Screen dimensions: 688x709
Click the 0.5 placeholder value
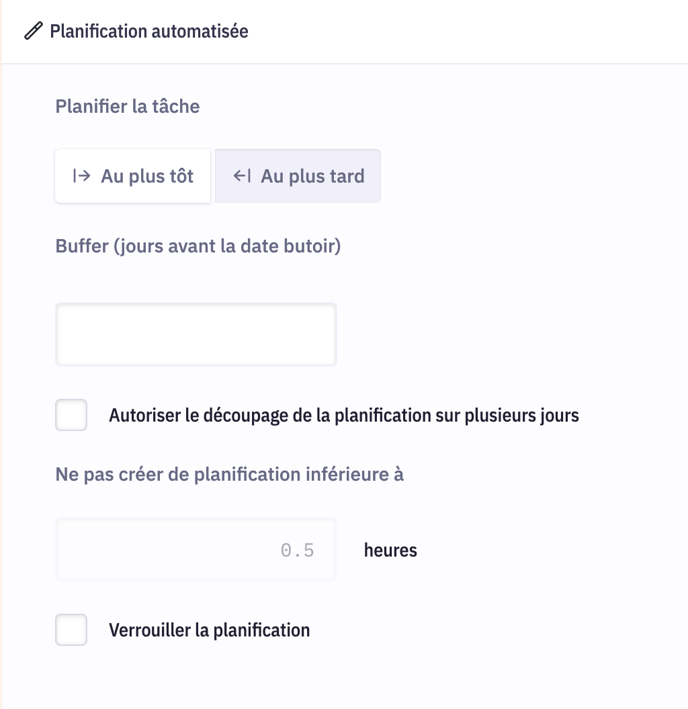click(297, 550)
